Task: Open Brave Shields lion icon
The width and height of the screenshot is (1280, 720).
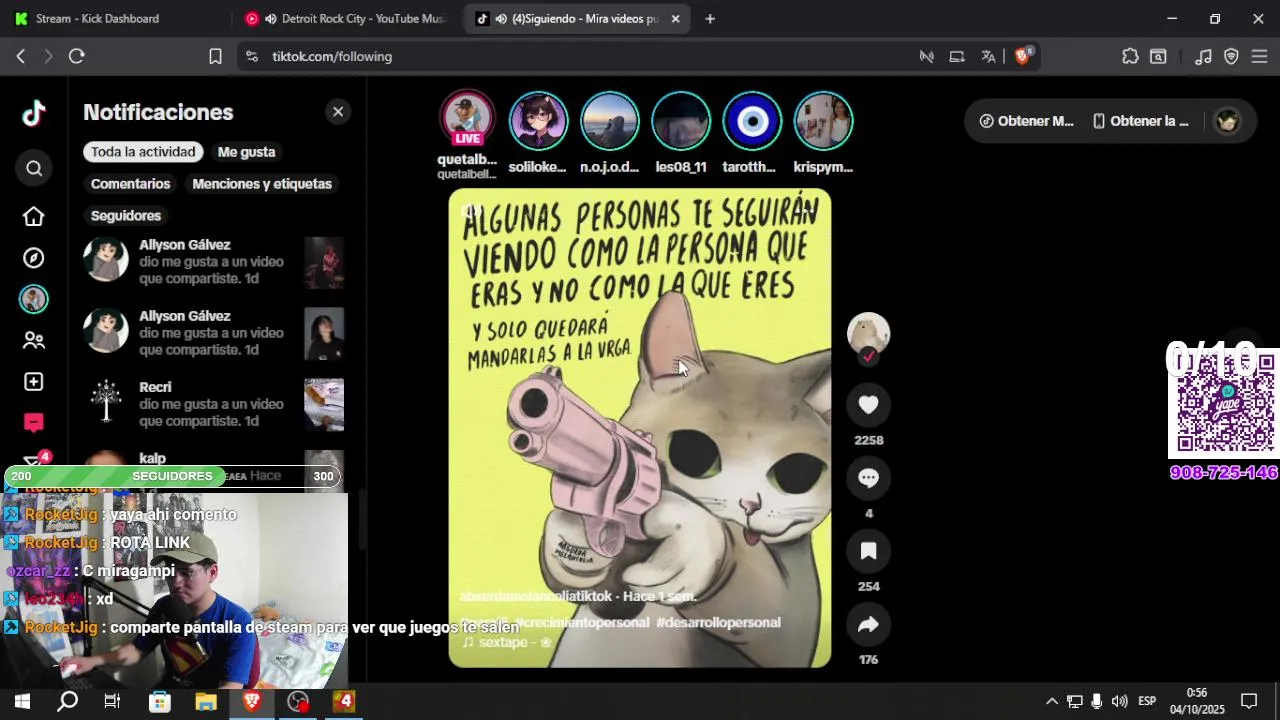Action: click(x=1022, y=56)
